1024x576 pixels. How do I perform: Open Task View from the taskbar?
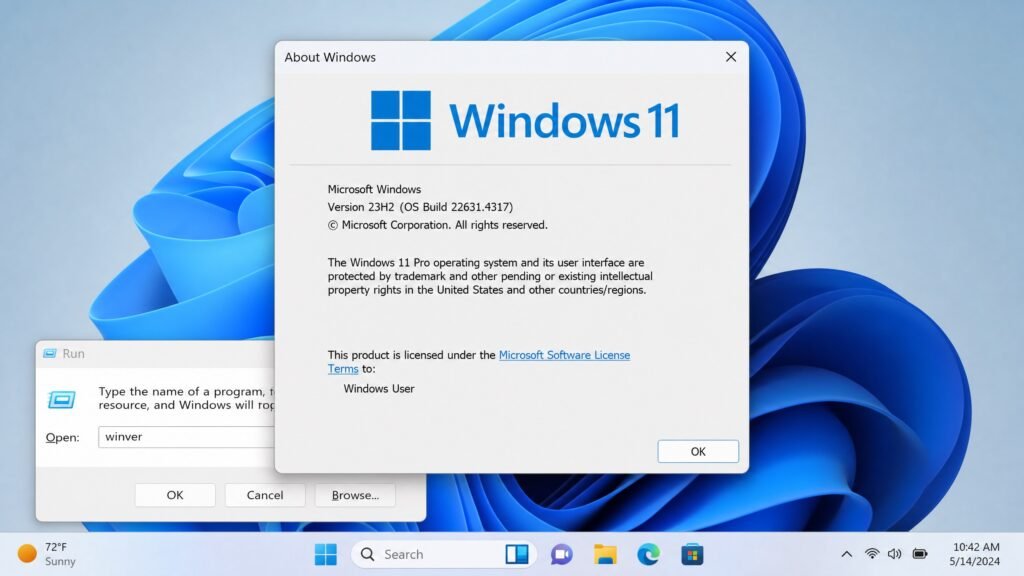517,554
